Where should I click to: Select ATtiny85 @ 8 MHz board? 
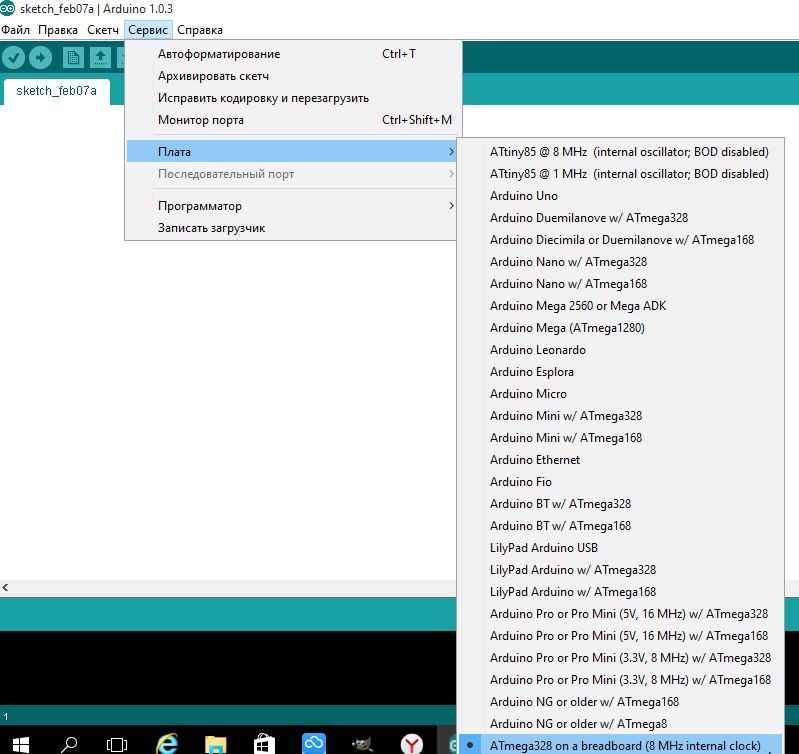tap(620, 152)
